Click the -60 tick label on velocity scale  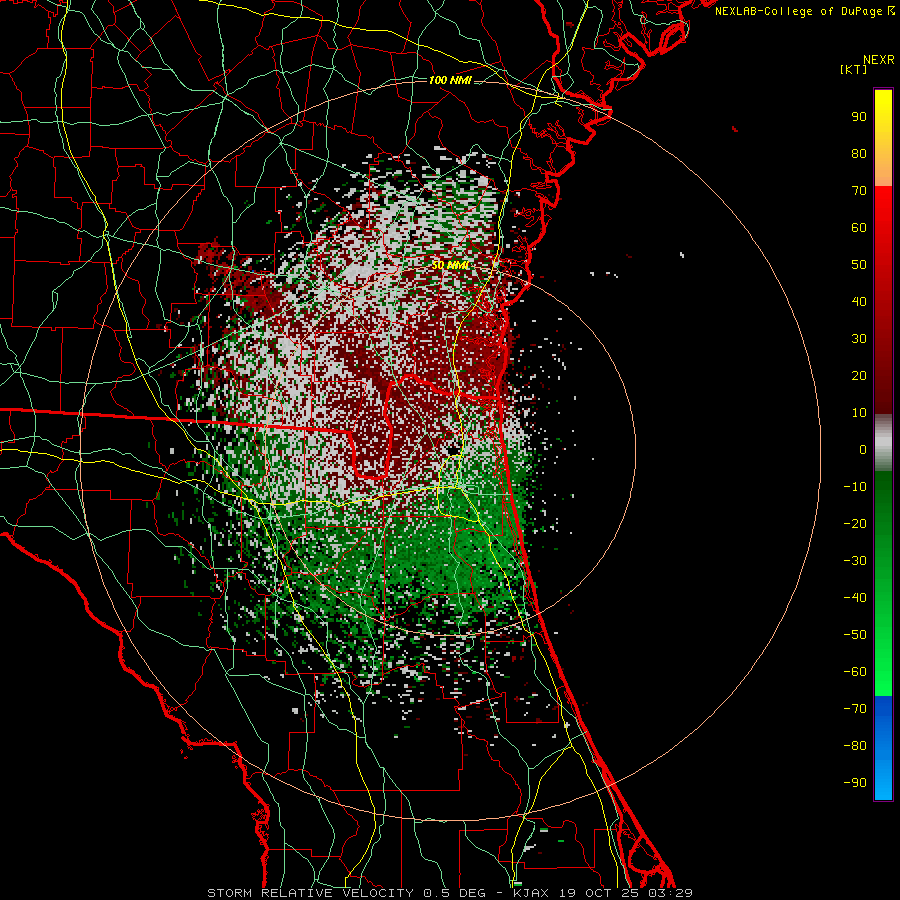pyautogui.click(x=855, y=672)
